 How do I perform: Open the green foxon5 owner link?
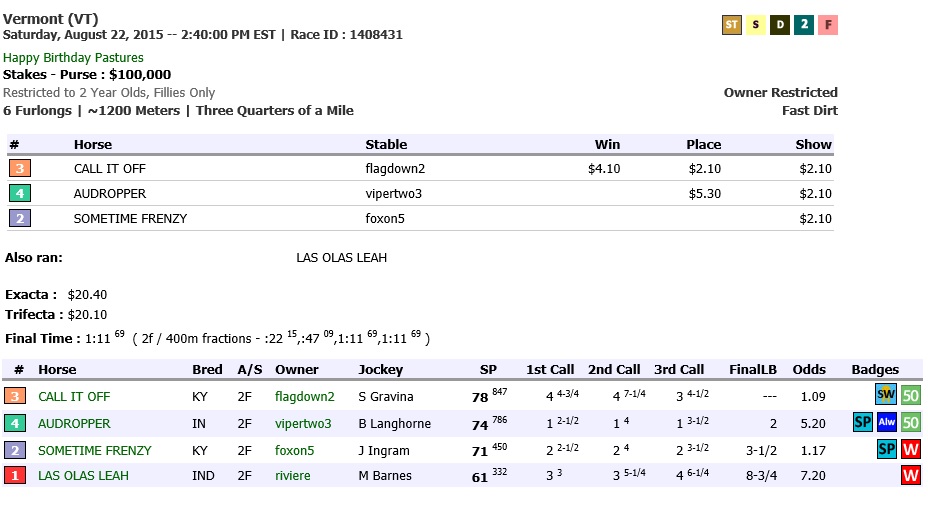tap(295, 451)
